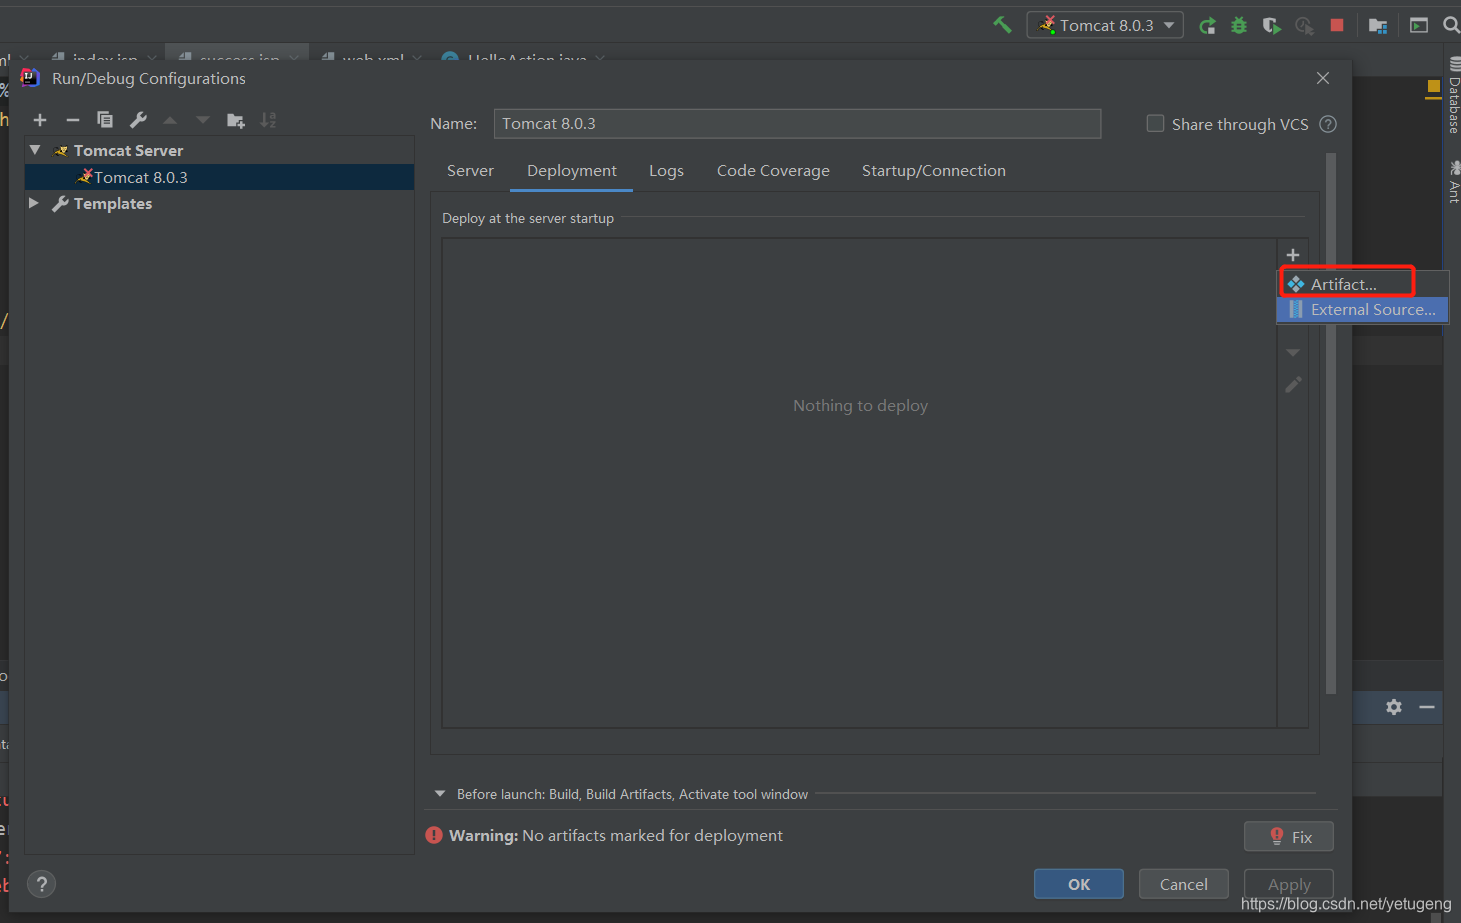Collapse the Before launch section
Image resolution: width=1461 pixels, height=923 pixels.
[440, 794]
